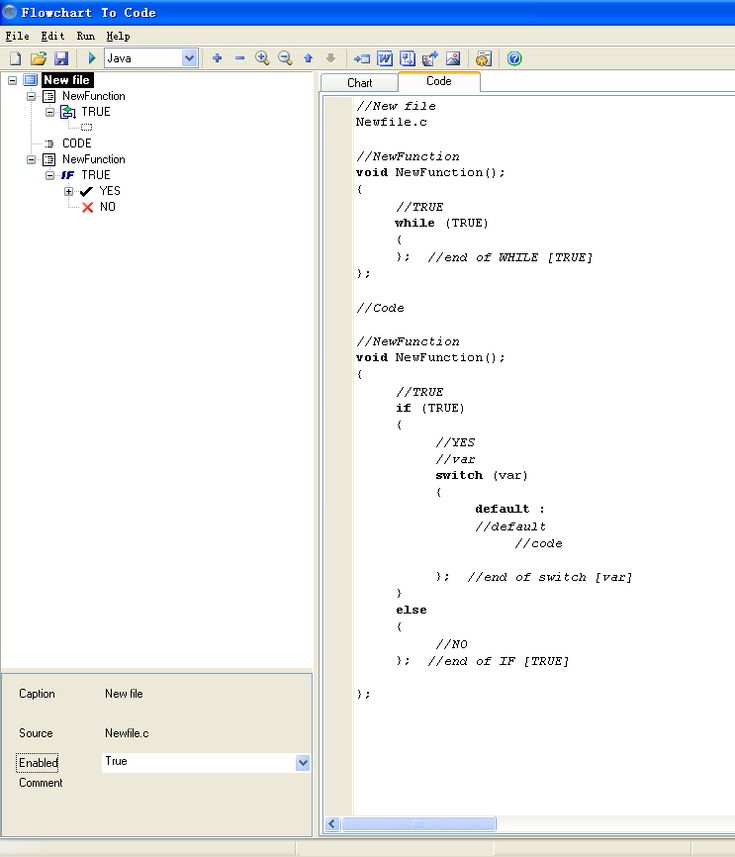The height and width of the screenshot is (857, 735).
Task: Click the horizontal scrollbar thumb in the code pane
Action: [419, 824]
